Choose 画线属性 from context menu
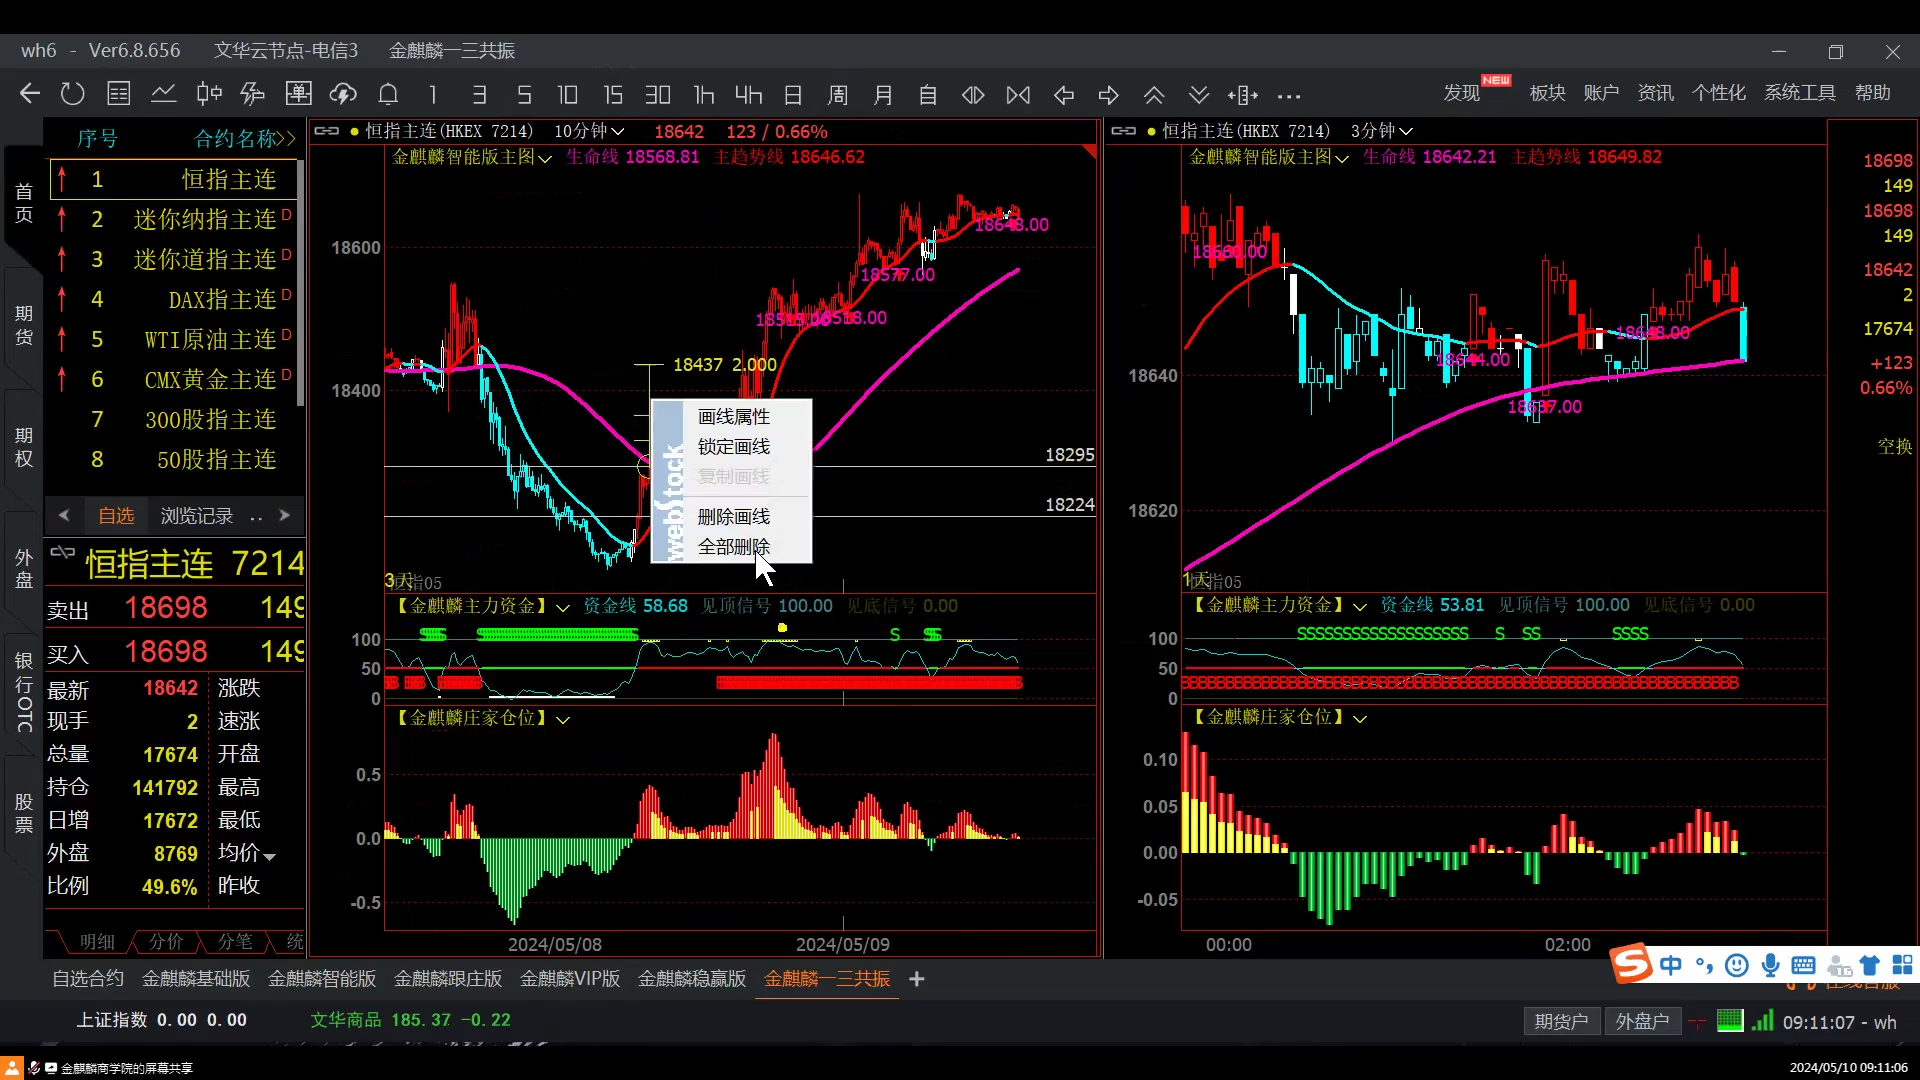The width and height of the screenshot is (1920, 1080). coord(734,417)
